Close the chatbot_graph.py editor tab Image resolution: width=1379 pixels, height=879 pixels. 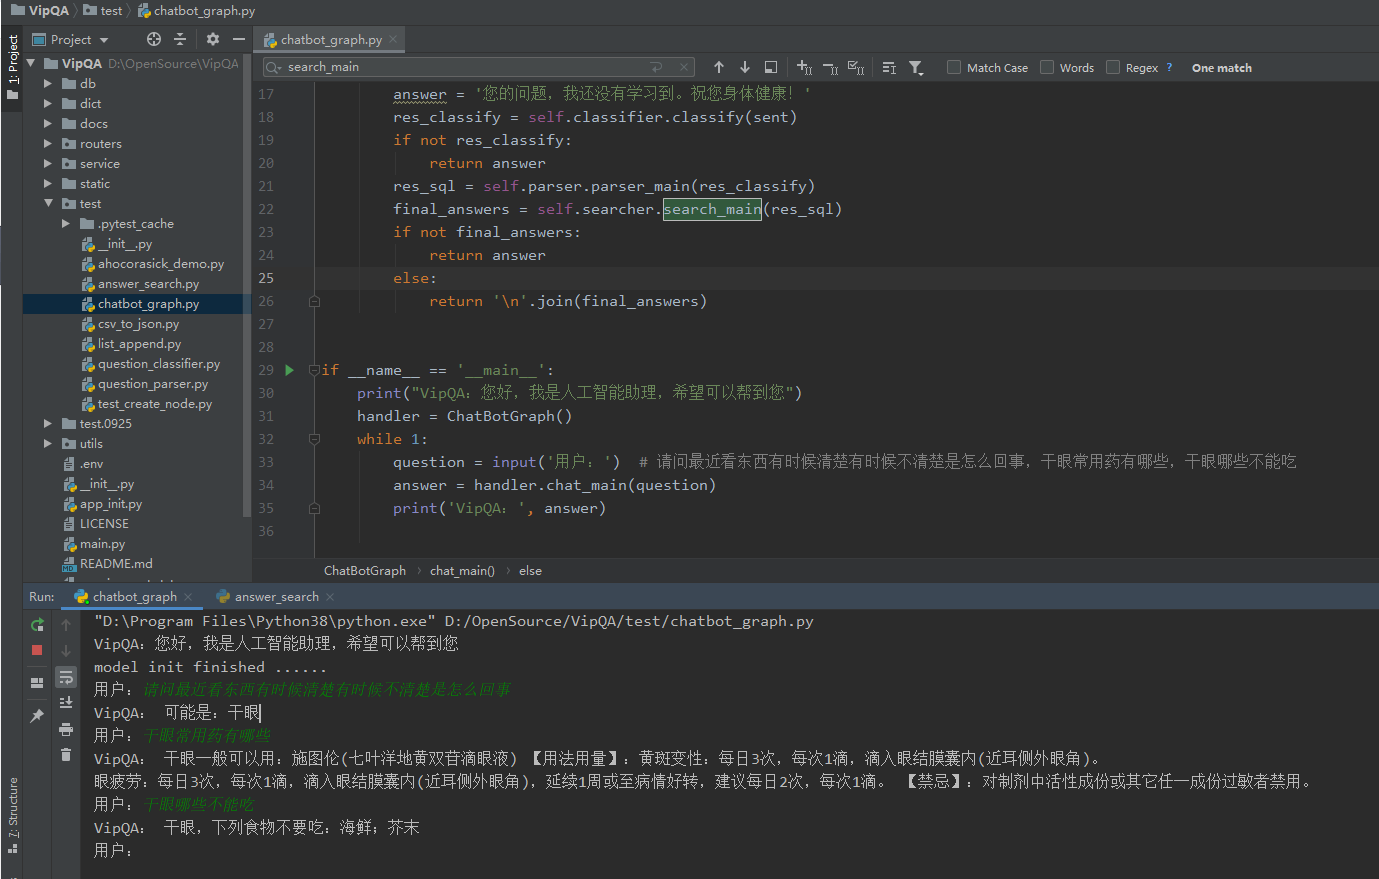point(393,40)
